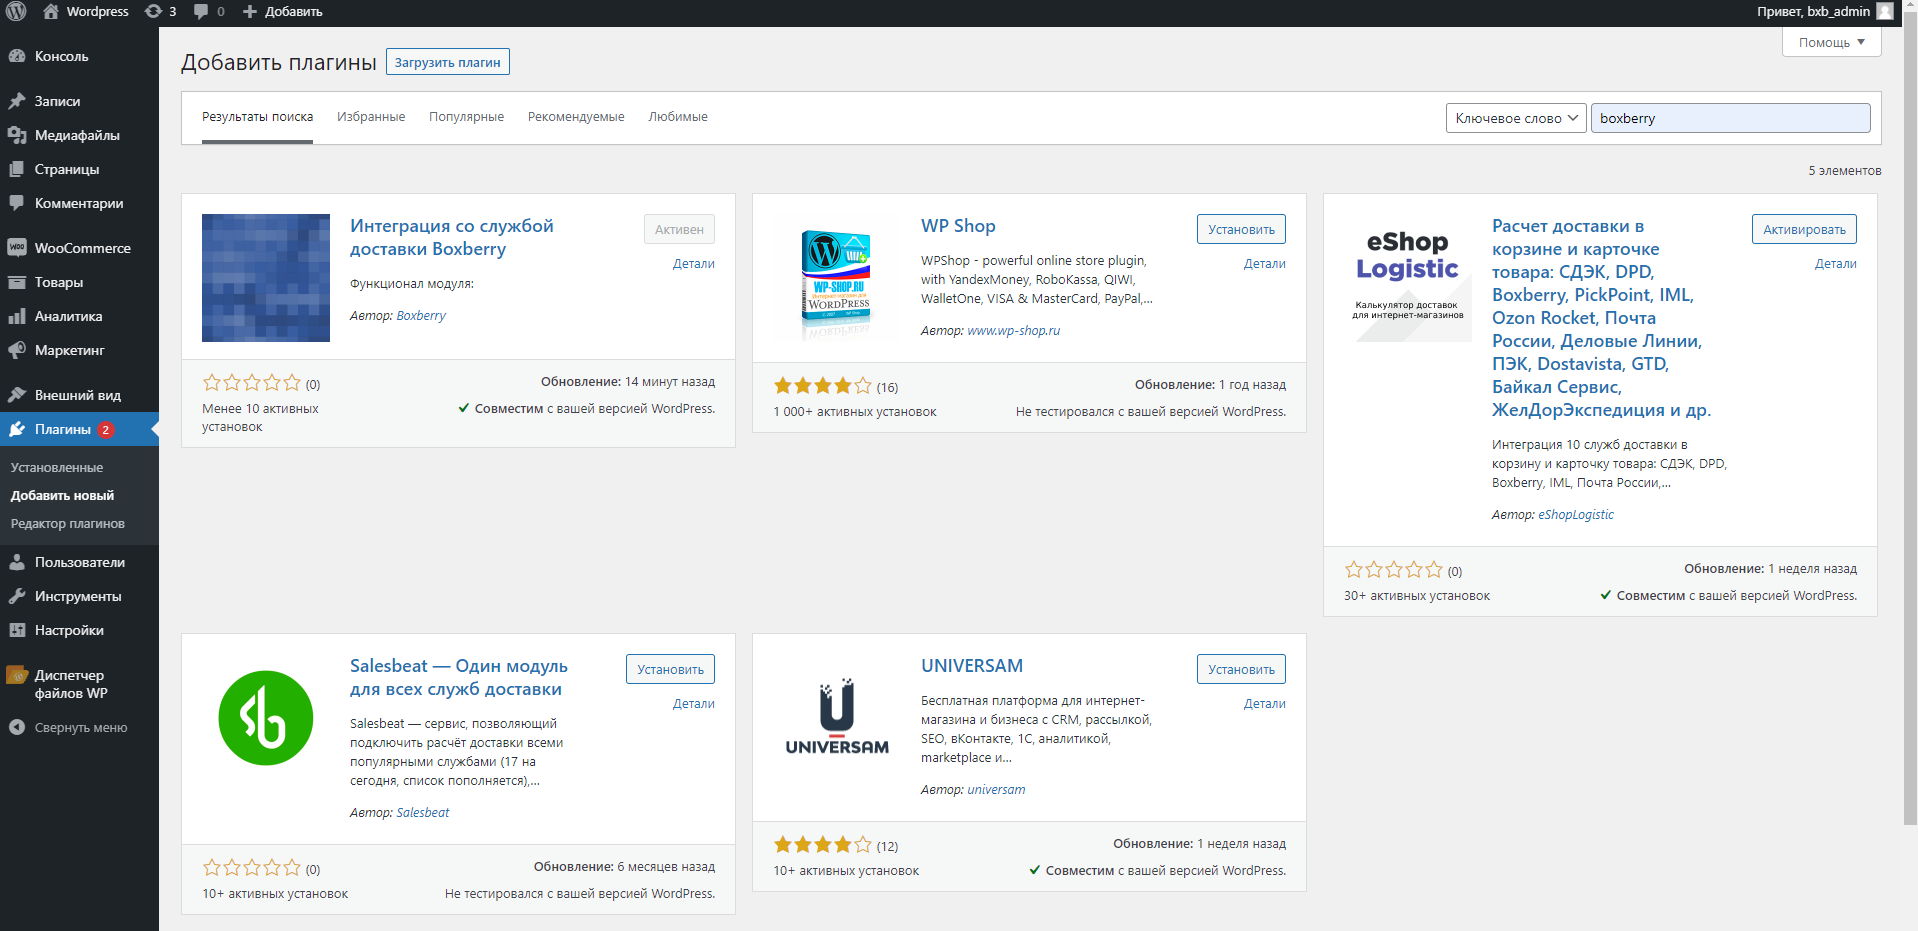Click the page vertical scrollbar

[1910, 420]
